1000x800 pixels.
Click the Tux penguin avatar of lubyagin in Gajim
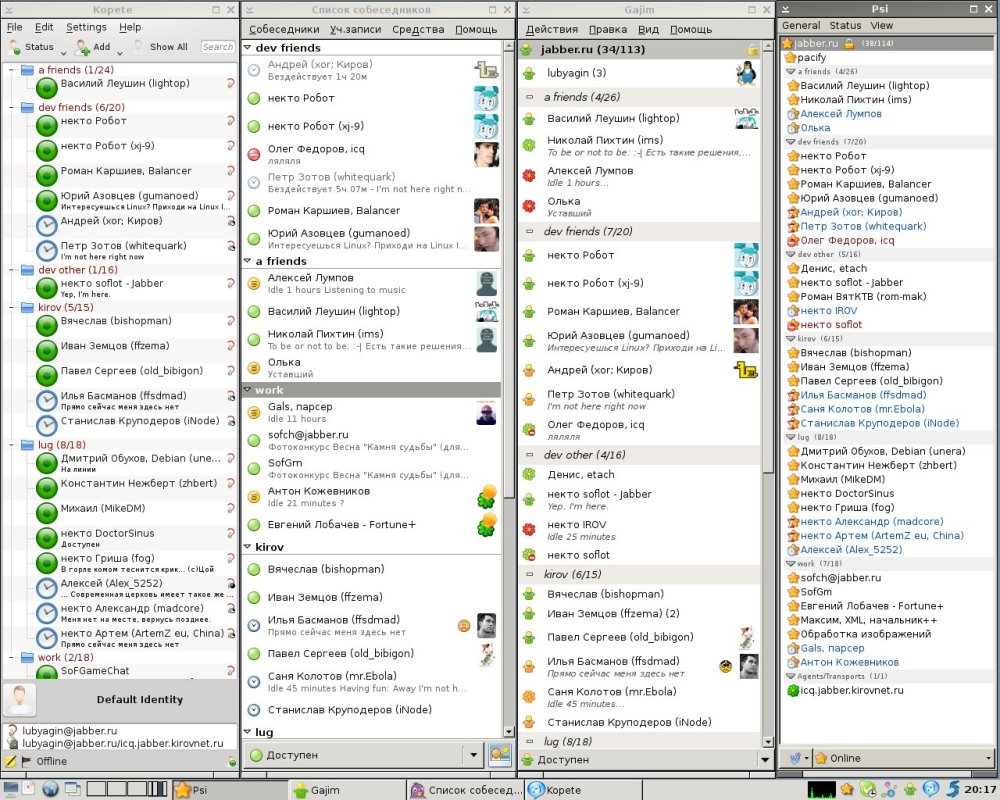click(x=746, y=73)
